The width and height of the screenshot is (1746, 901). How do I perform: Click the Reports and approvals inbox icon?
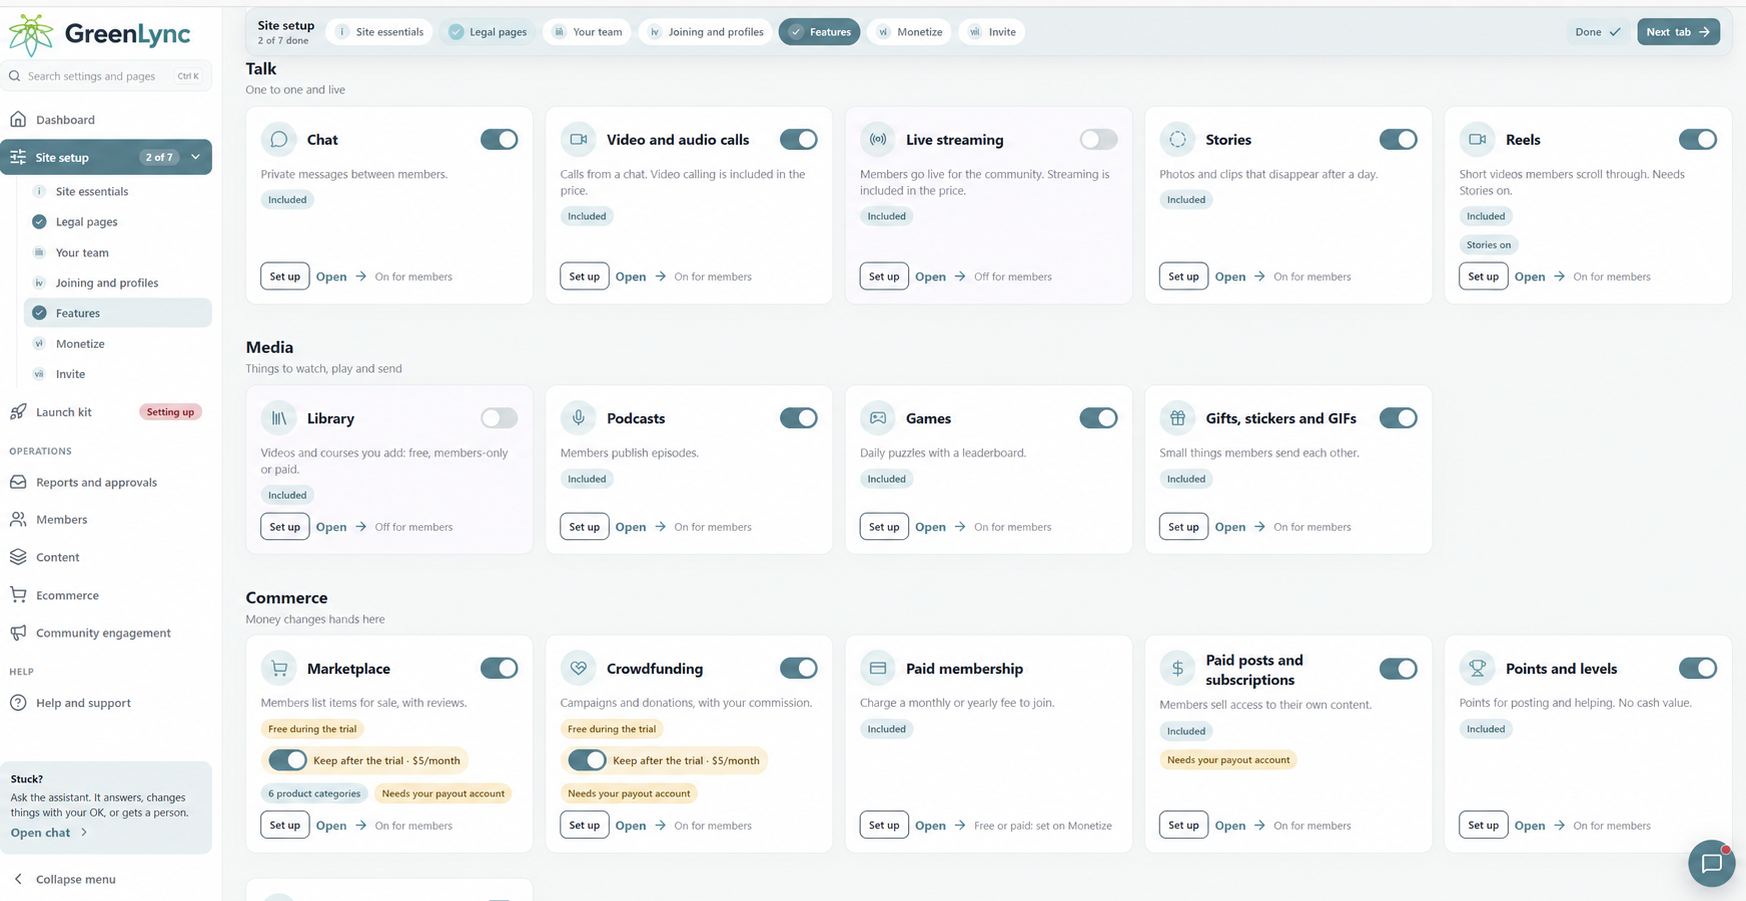coord(18,482)
